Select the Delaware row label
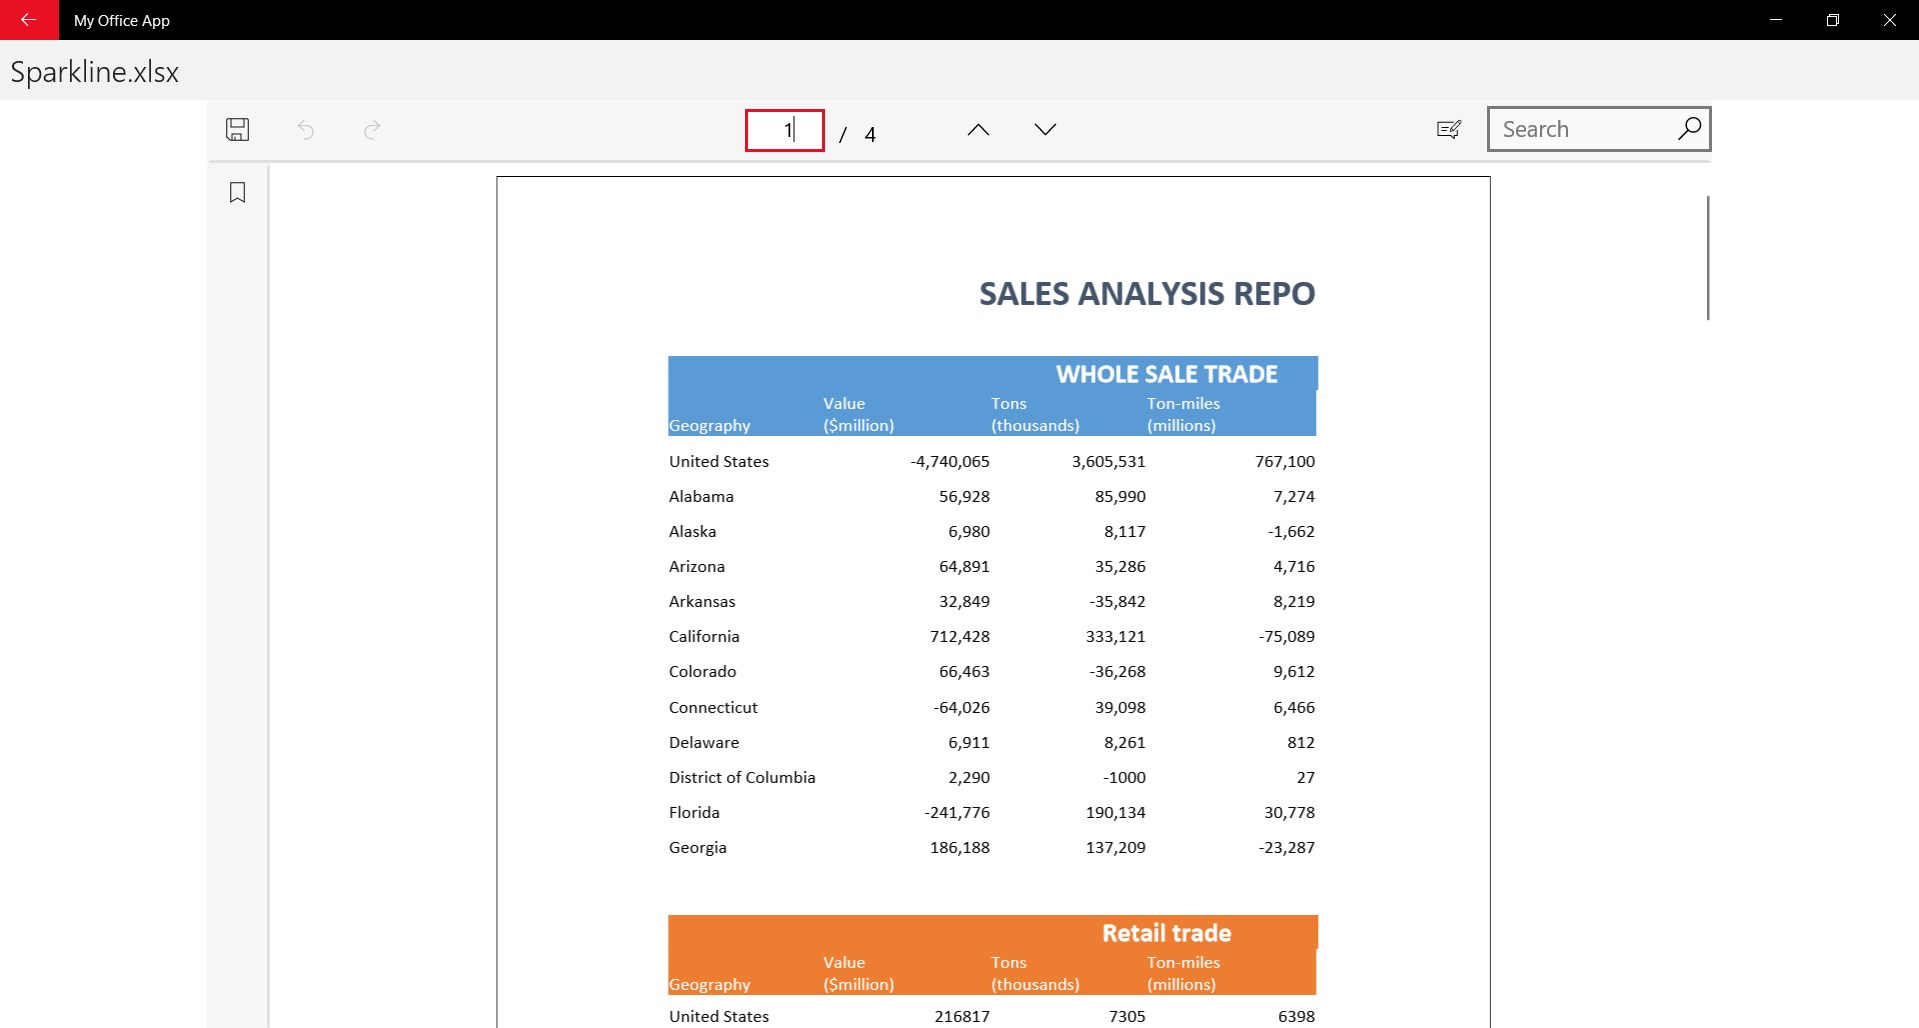The height and width of the screenshot is (1028, 1919). [704, 742]
